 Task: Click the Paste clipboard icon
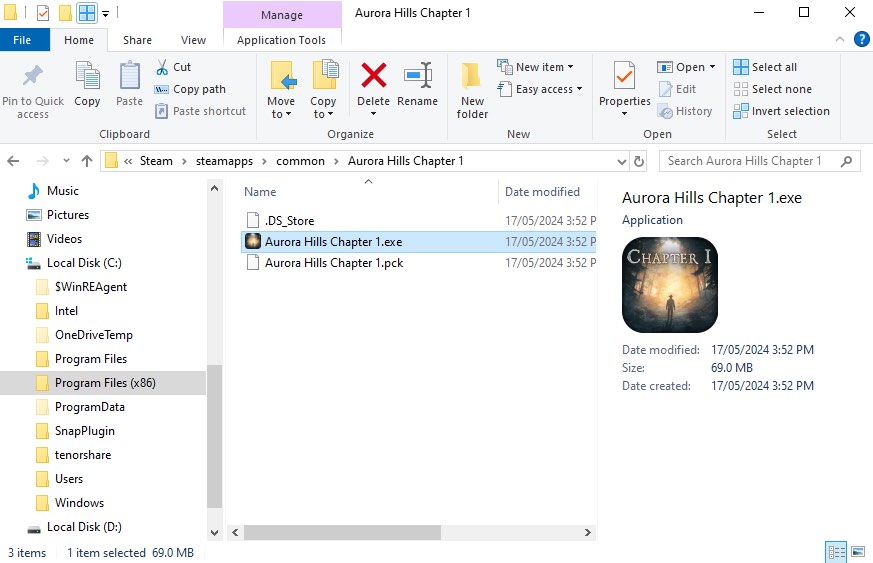130,76
